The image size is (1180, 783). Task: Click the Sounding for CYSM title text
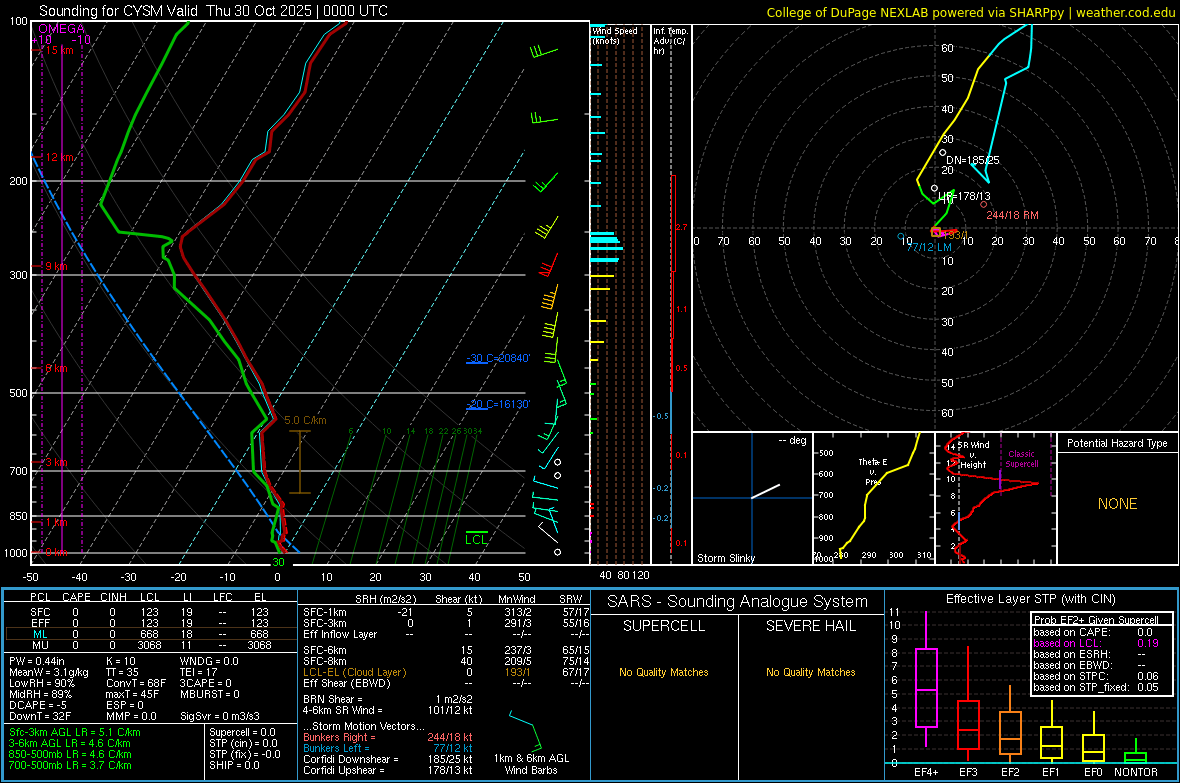213,11
